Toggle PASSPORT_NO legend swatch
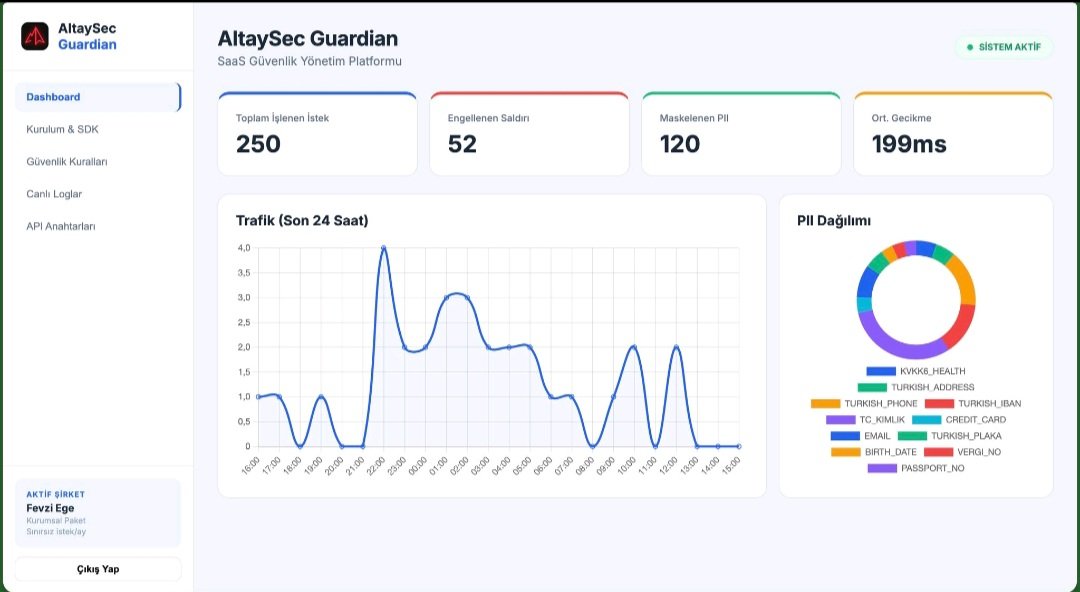 (x=882, y=469)
